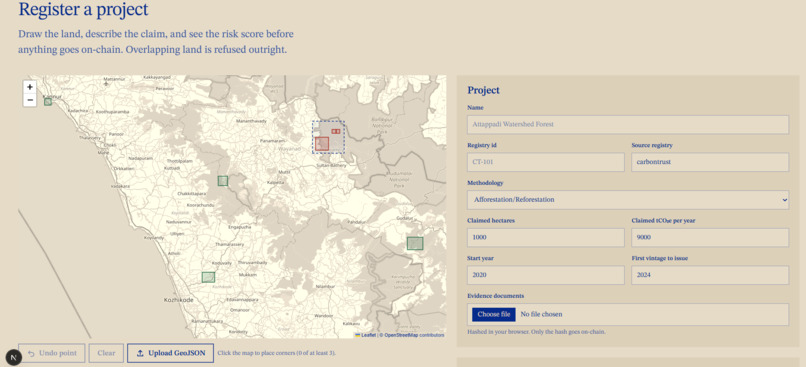Click the 'Project' panel title
Screen dimensions: 806x367
(x=483, y=90)
